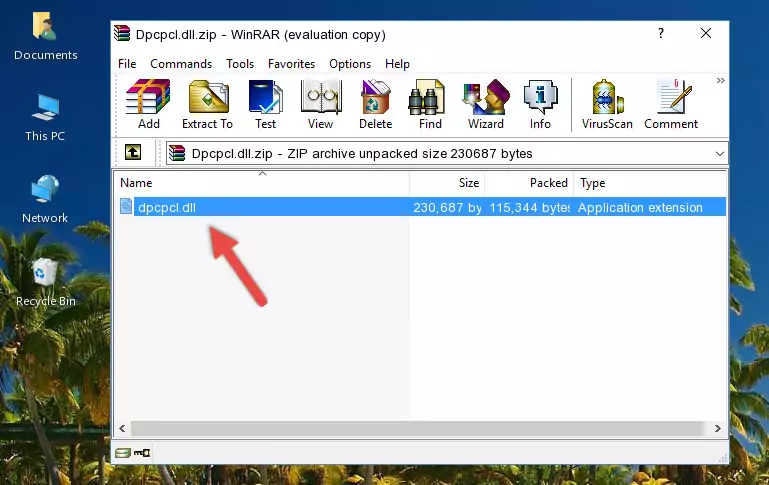
Task: Click the 115,344 bytes packed value
Action: click(530, 207)
